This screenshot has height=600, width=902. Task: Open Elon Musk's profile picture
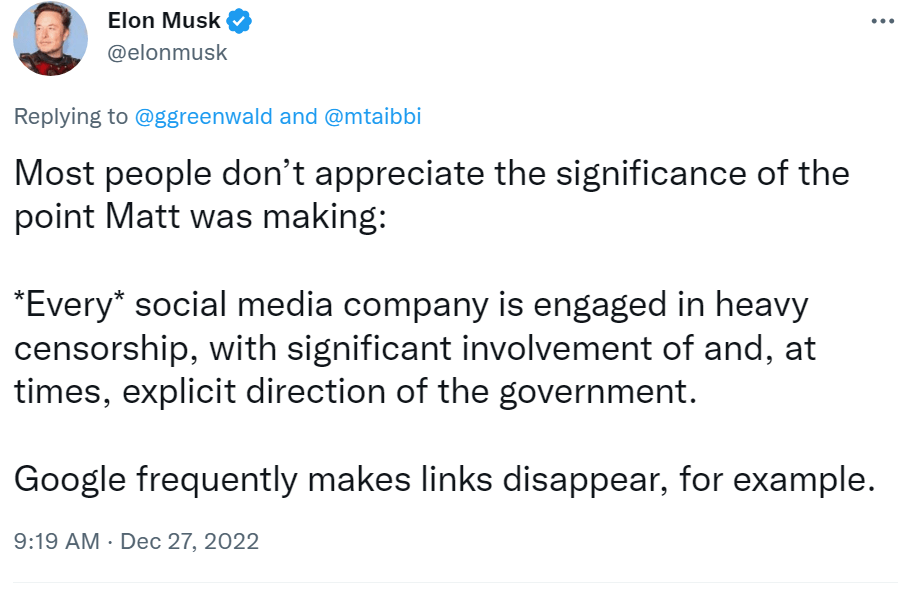(x=50, y=38)
